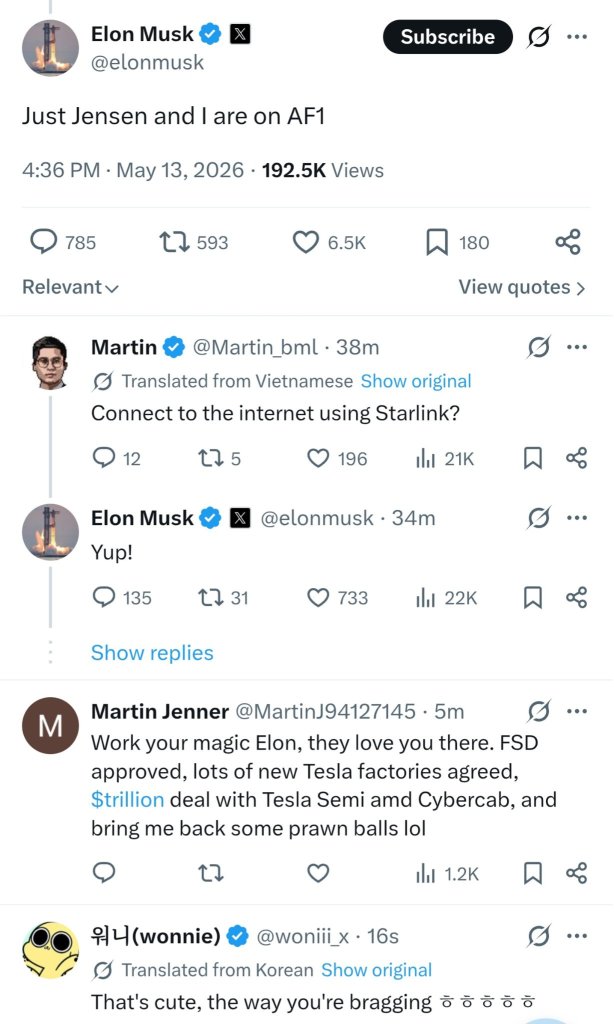Open more options on Elon's main post
614x1024 pixels.
click(577, 37)
